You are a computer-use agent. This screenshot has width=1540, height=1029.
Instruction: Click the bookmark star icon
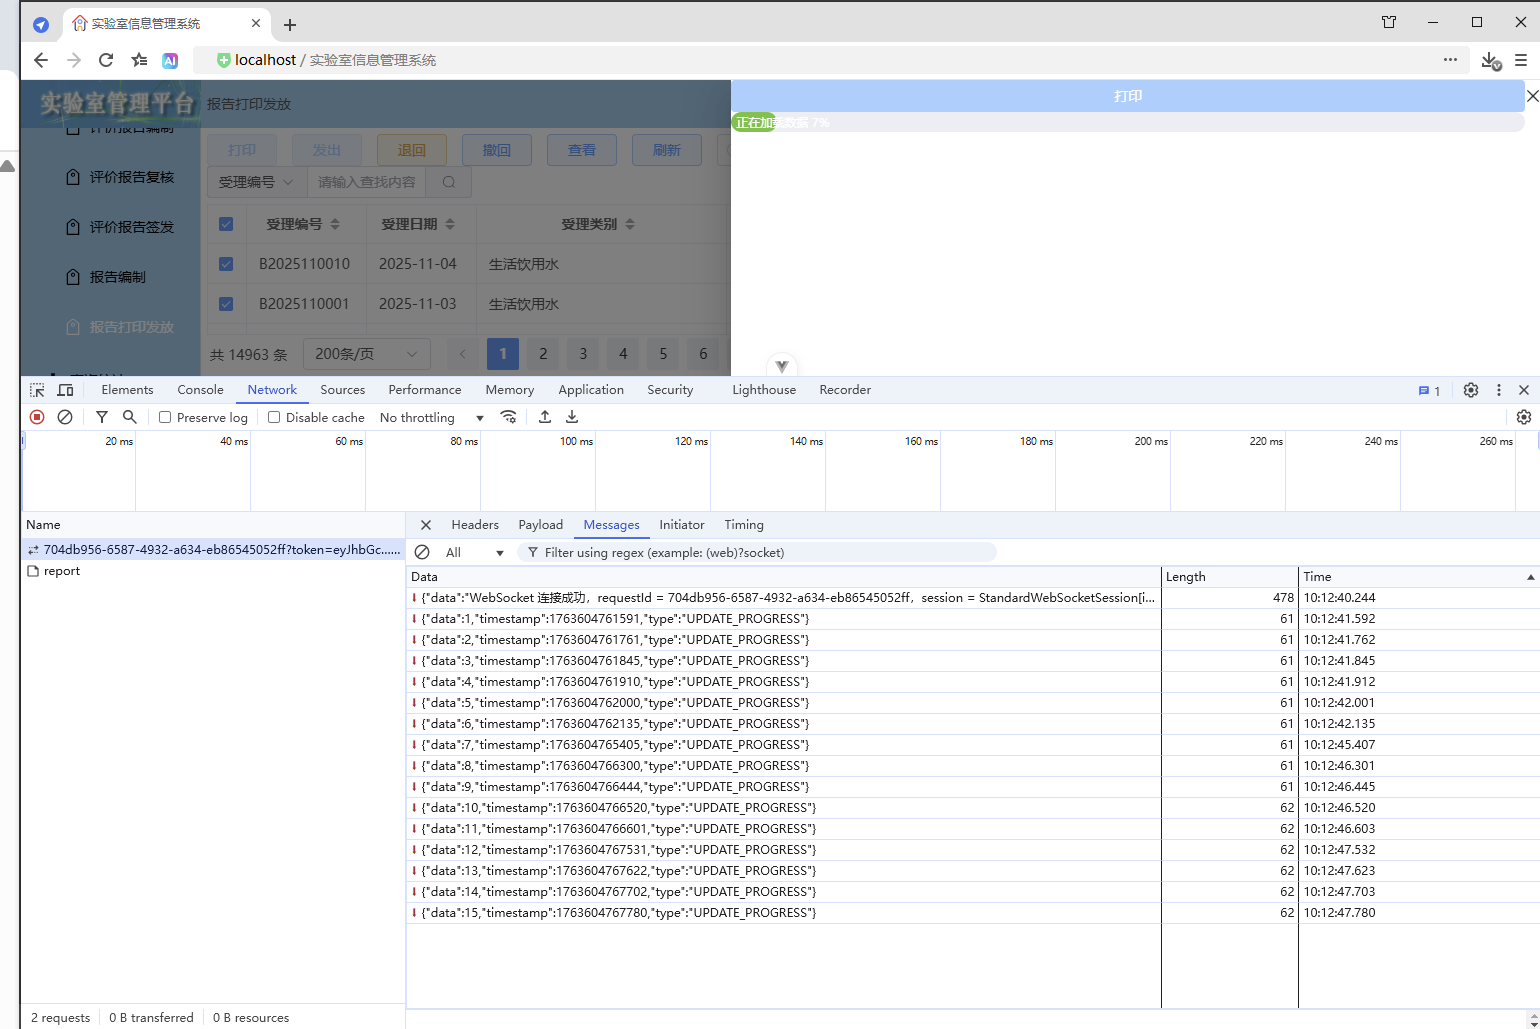coord(139,60)
